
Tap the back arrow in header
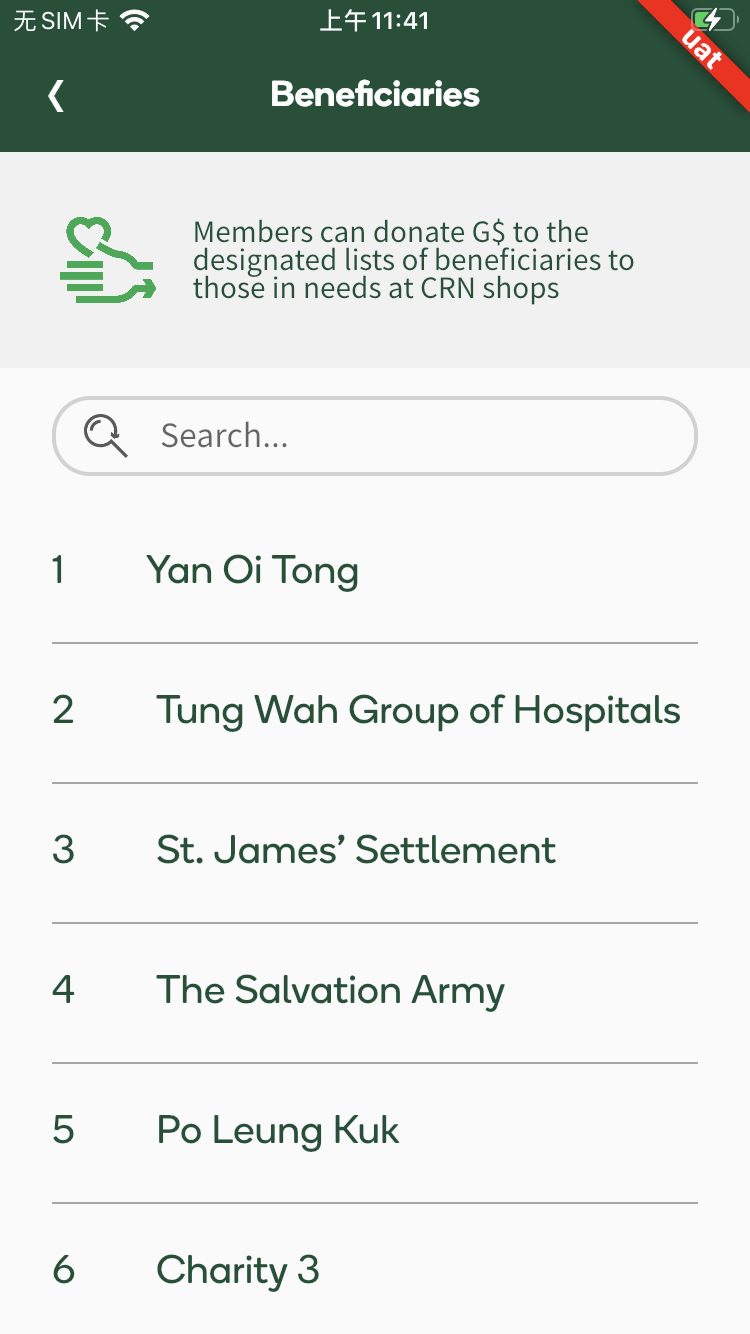coord(56,96)
